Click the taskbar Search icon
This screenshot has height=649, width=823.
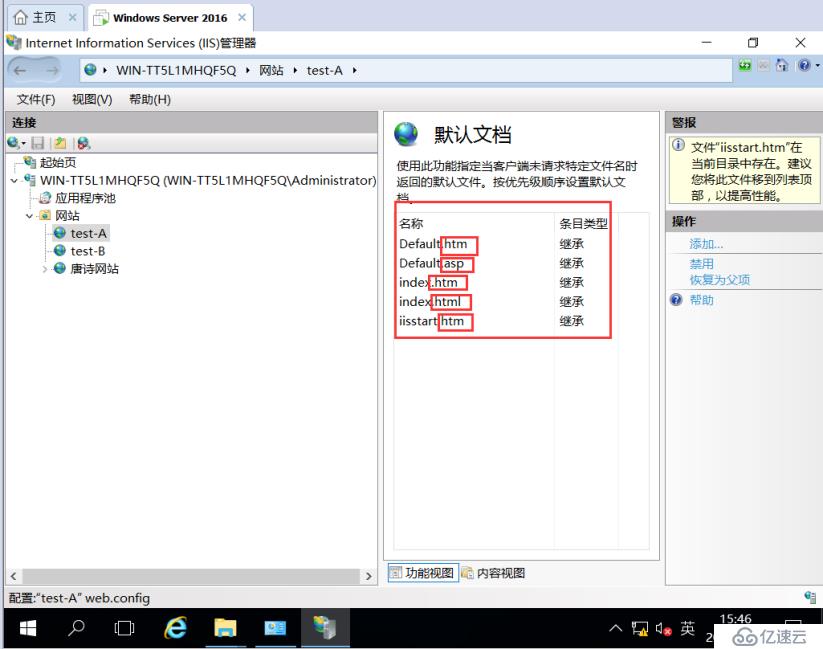pos(76,628)
